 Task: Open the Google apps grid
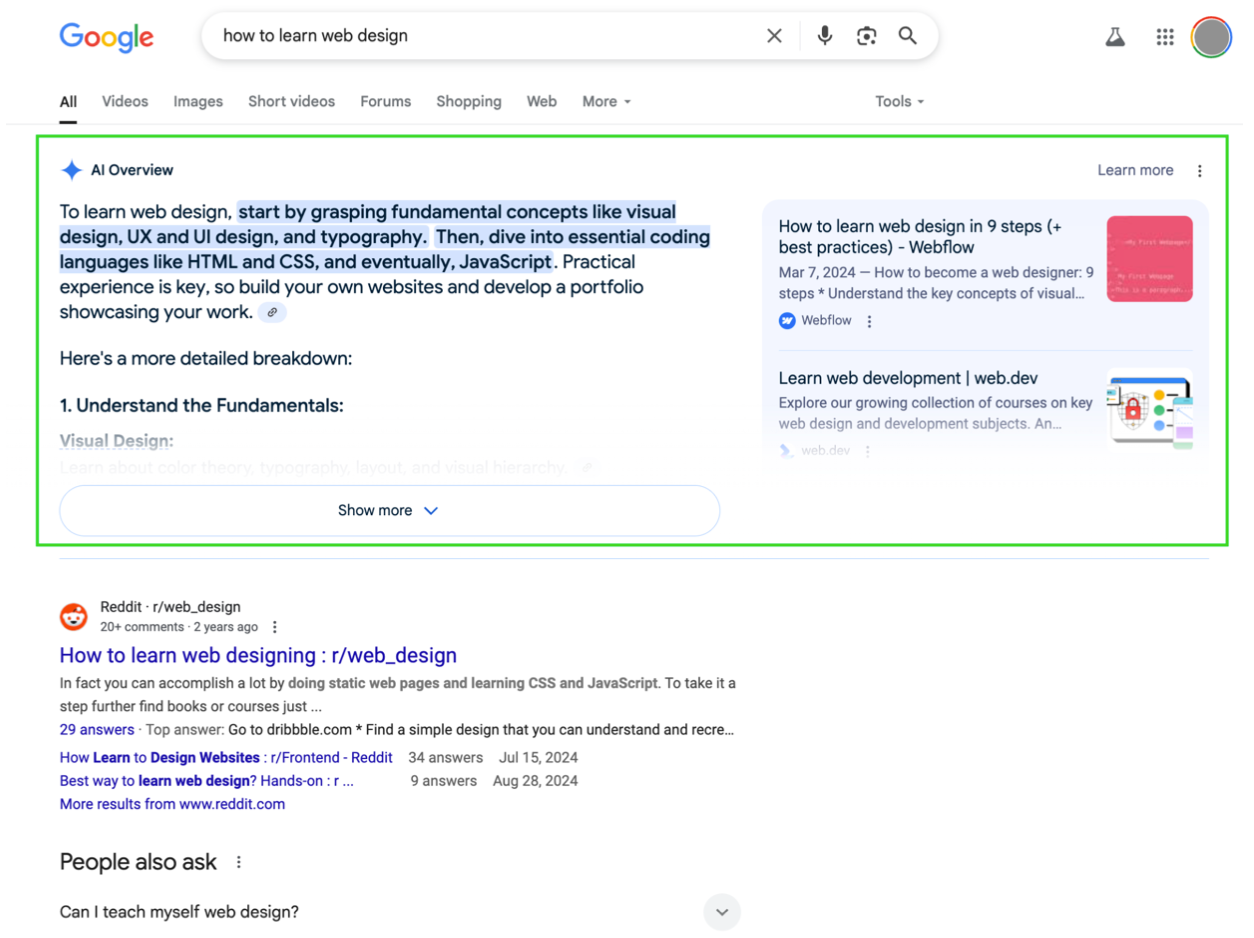click(1165, 36)
